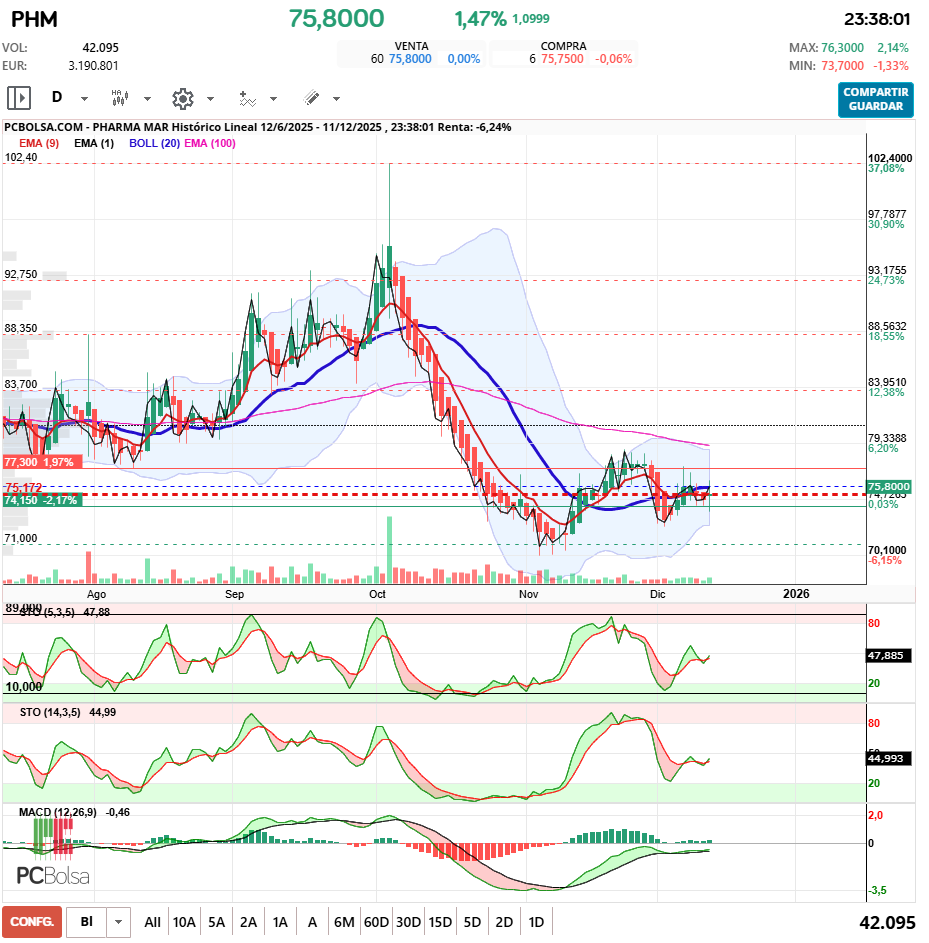Expand the D timeframe dropdown arrow
The width and height of the screenshot is (929, 943).
(x=84, y=99)
